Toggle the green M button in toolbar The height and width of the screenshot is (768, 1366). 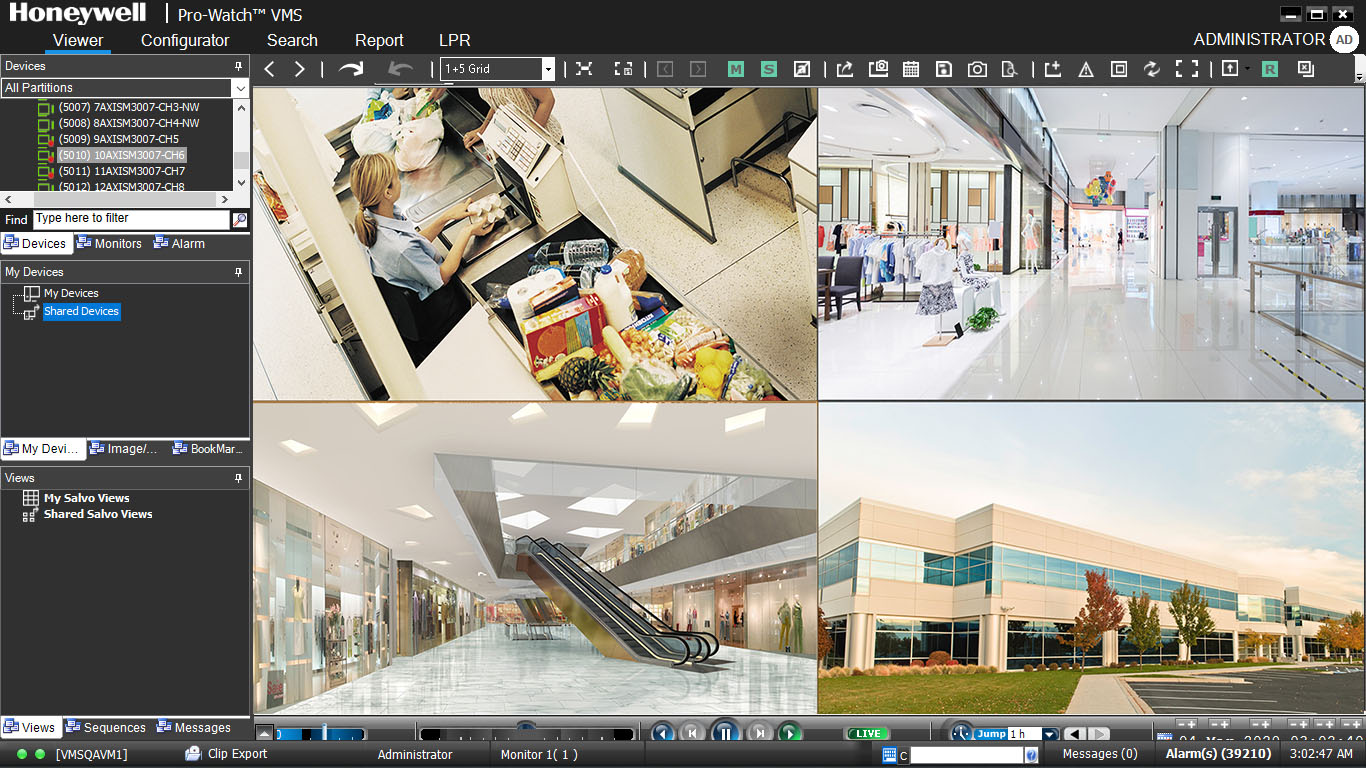point(736,69)
